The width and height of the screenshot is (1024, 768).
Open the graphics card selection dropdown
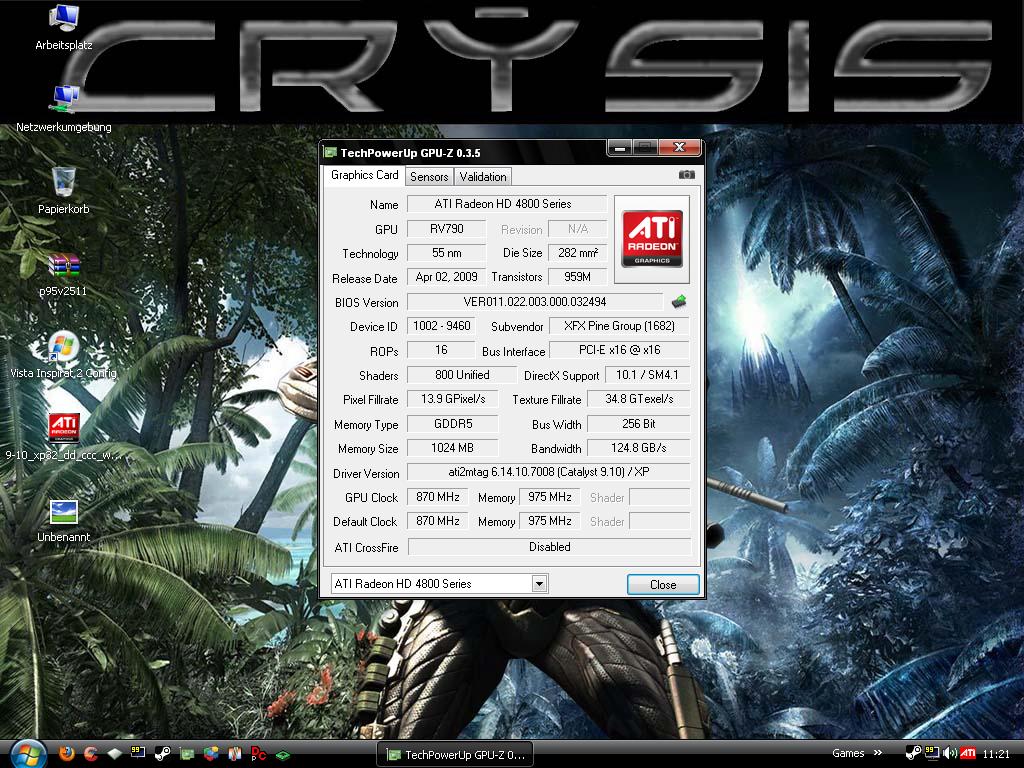[x=539, y=584]
